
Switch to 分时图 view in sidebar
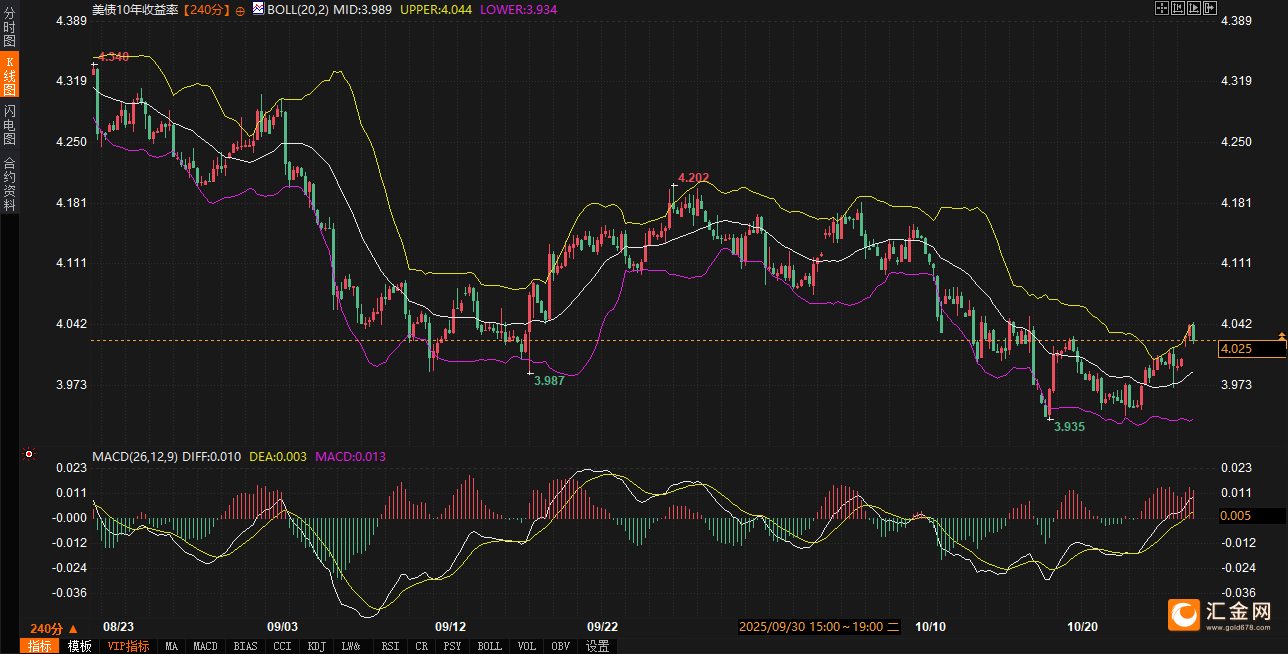(x=9, y=22)
